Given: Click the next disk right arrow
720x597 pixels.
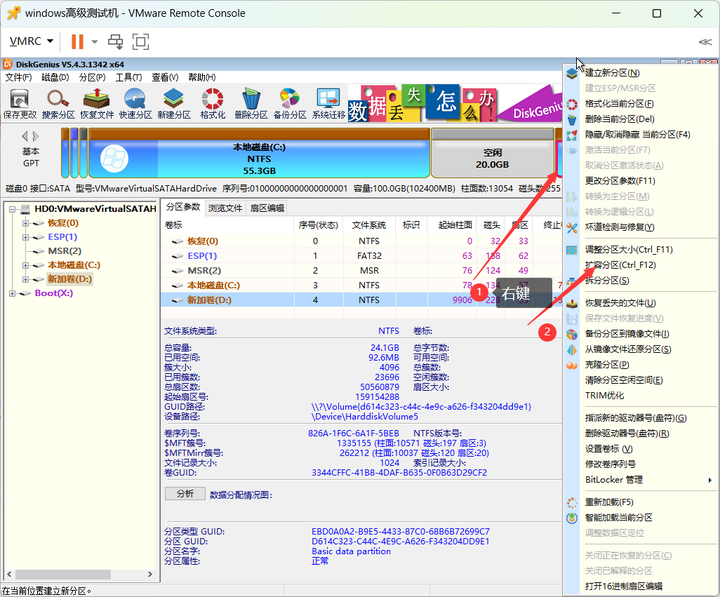Looking at the screenshot, I should (36, 136).
